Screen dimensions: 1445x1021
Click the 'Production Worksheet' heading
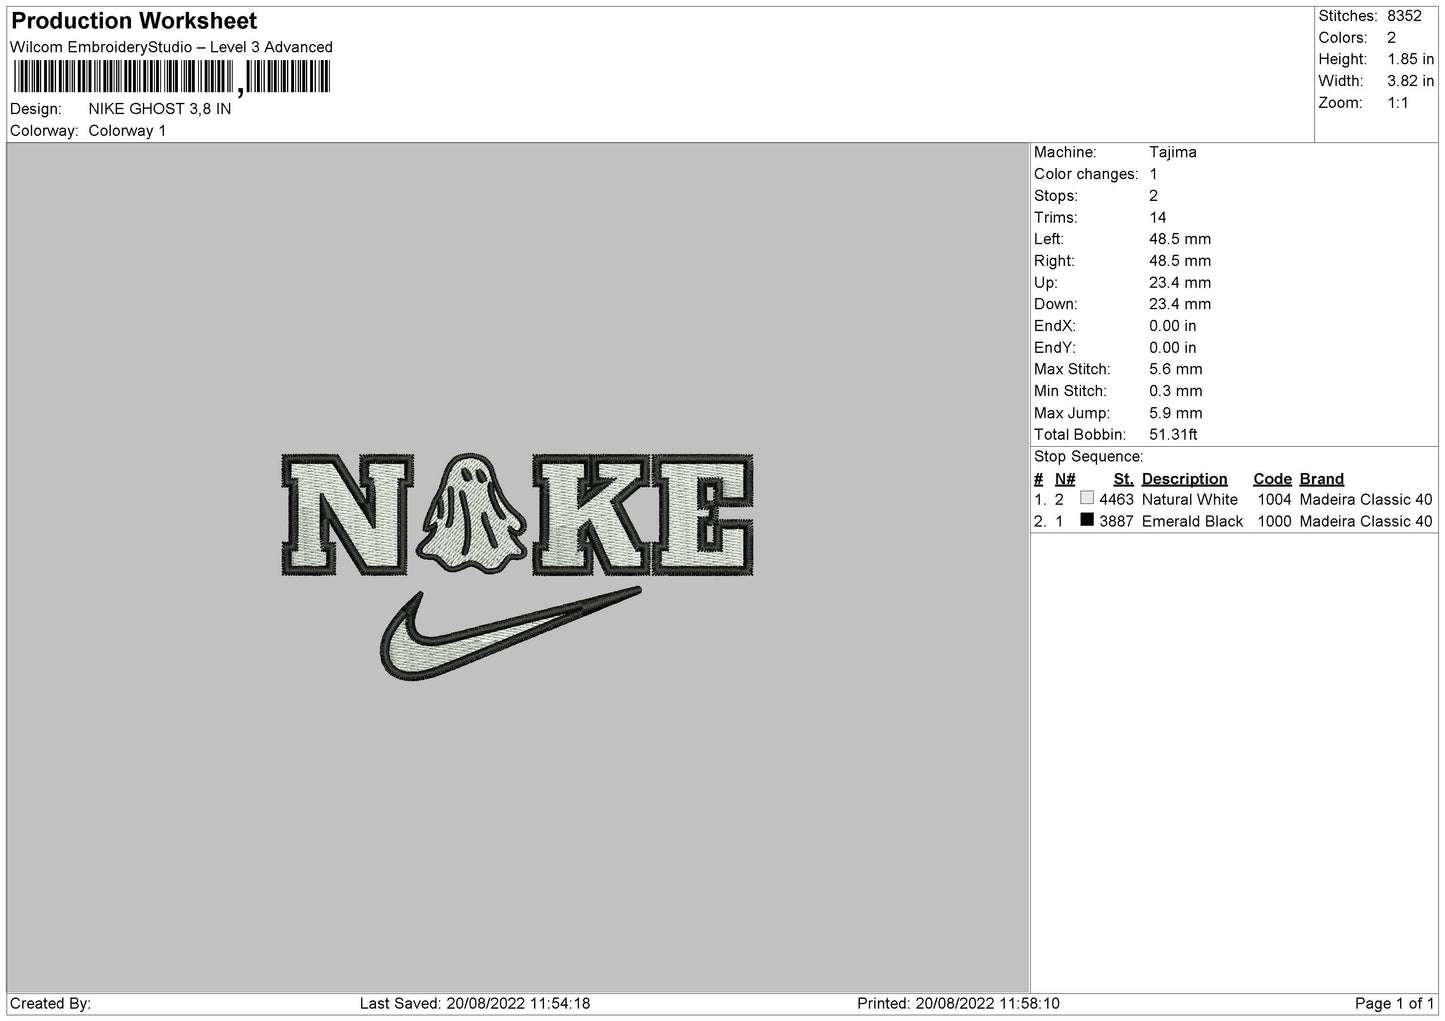134,21
